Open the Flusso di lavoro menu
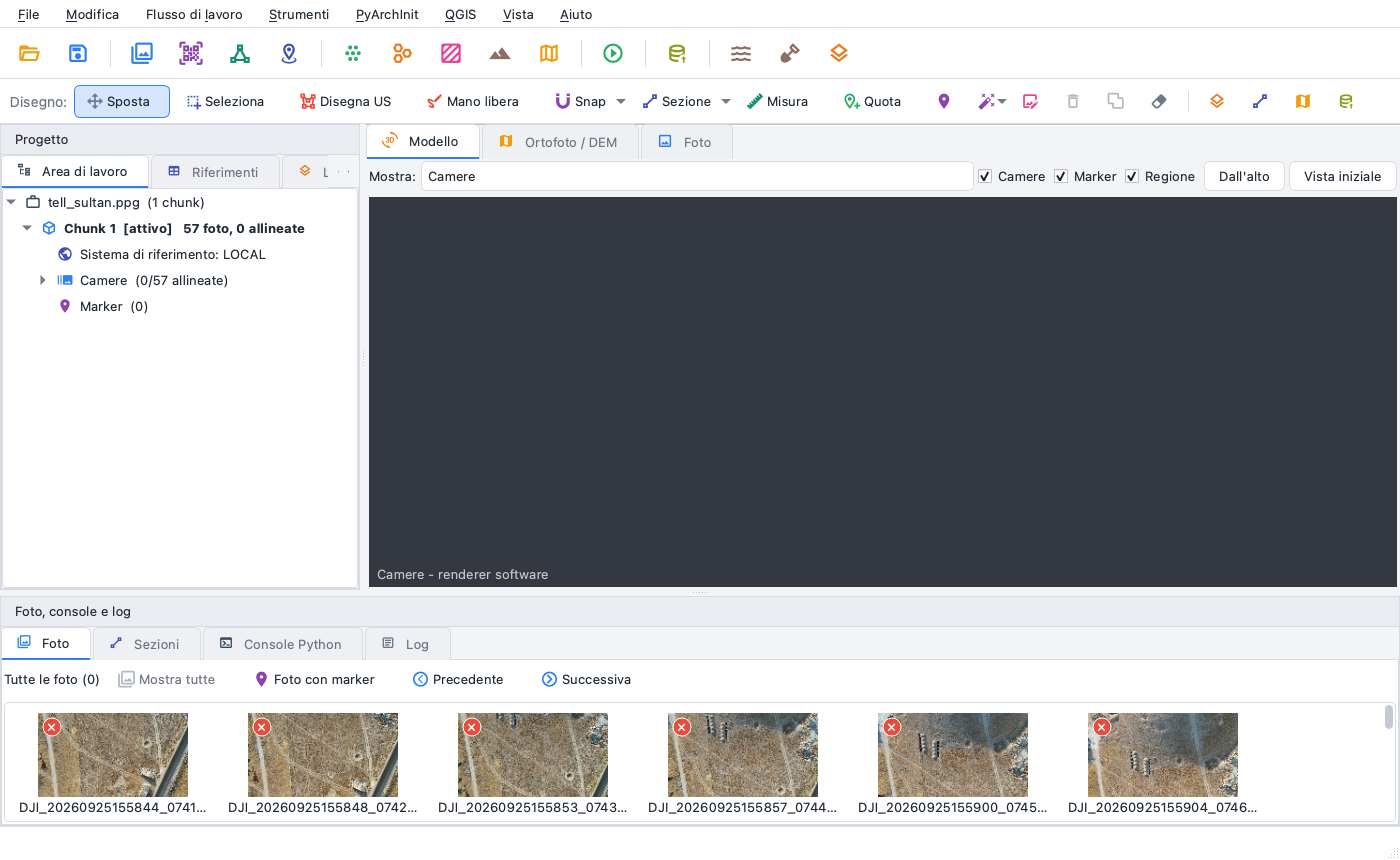Screen dimensions: 1400x860 194,14
